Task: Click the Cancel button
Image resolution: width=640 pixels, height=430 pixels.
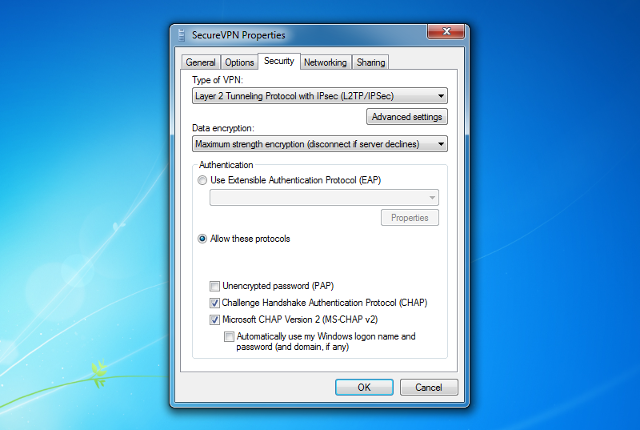Action: point(429,387)
